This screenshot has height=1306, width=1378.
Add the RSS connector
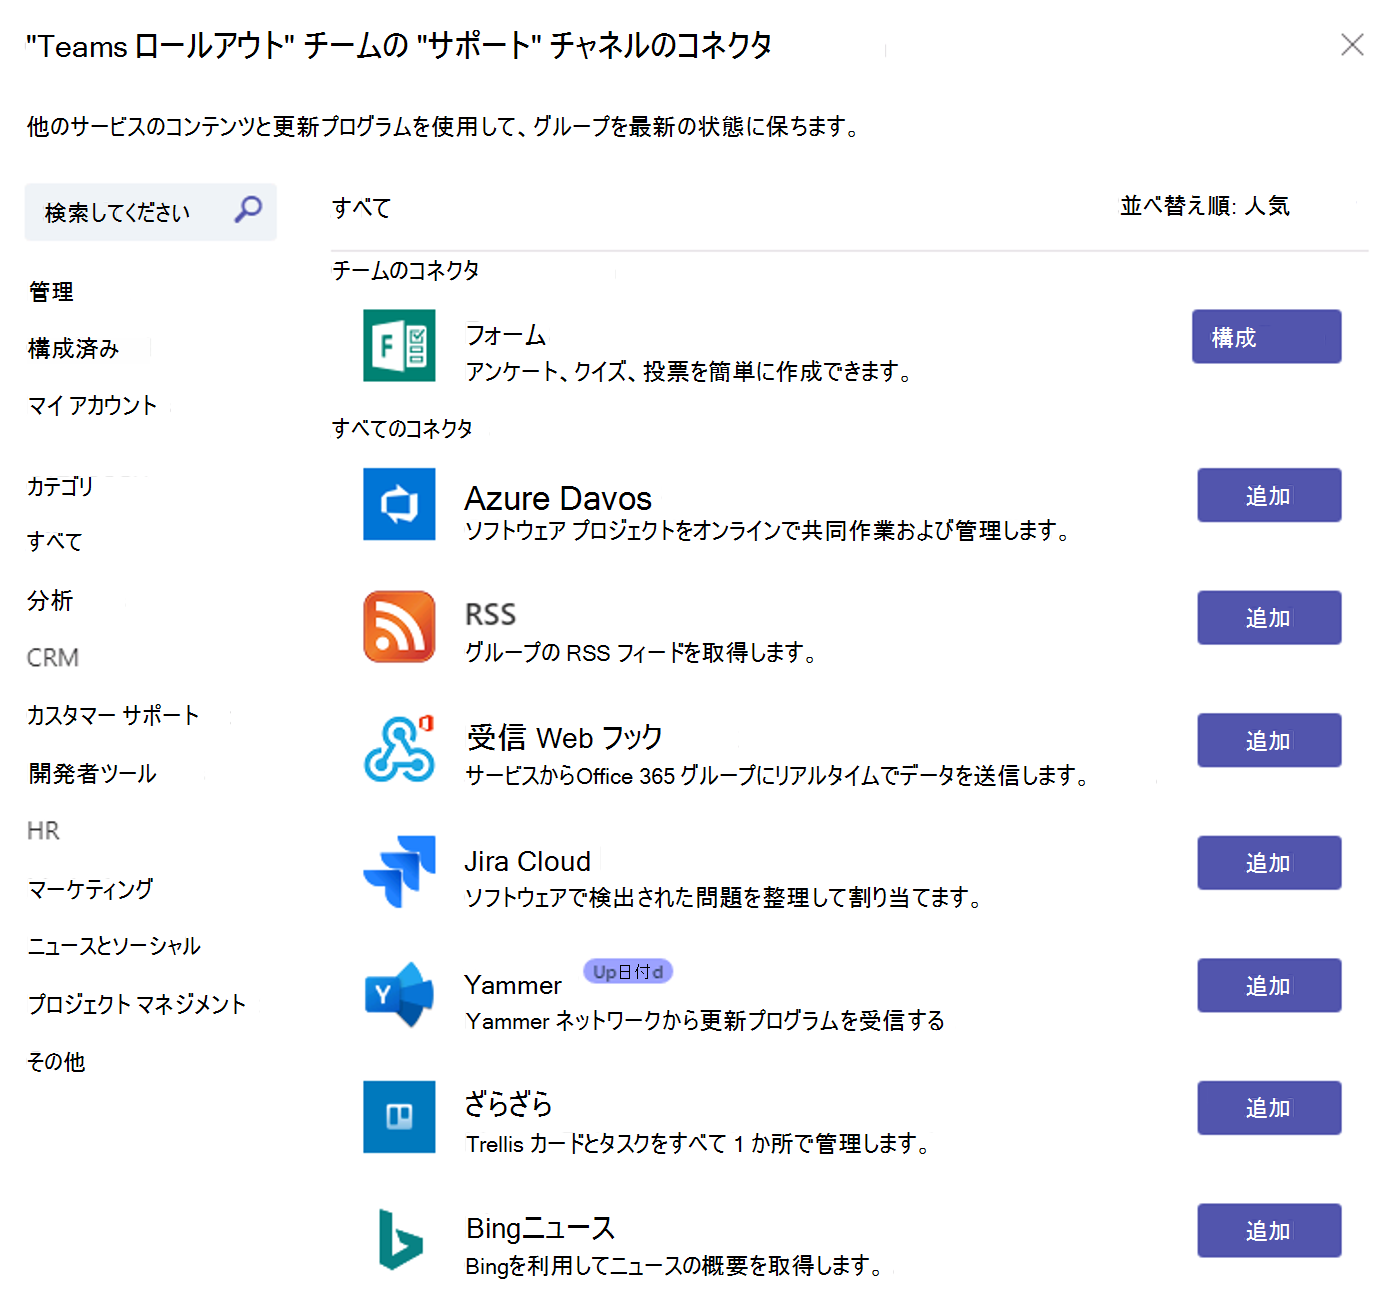tap(1269, 618)
